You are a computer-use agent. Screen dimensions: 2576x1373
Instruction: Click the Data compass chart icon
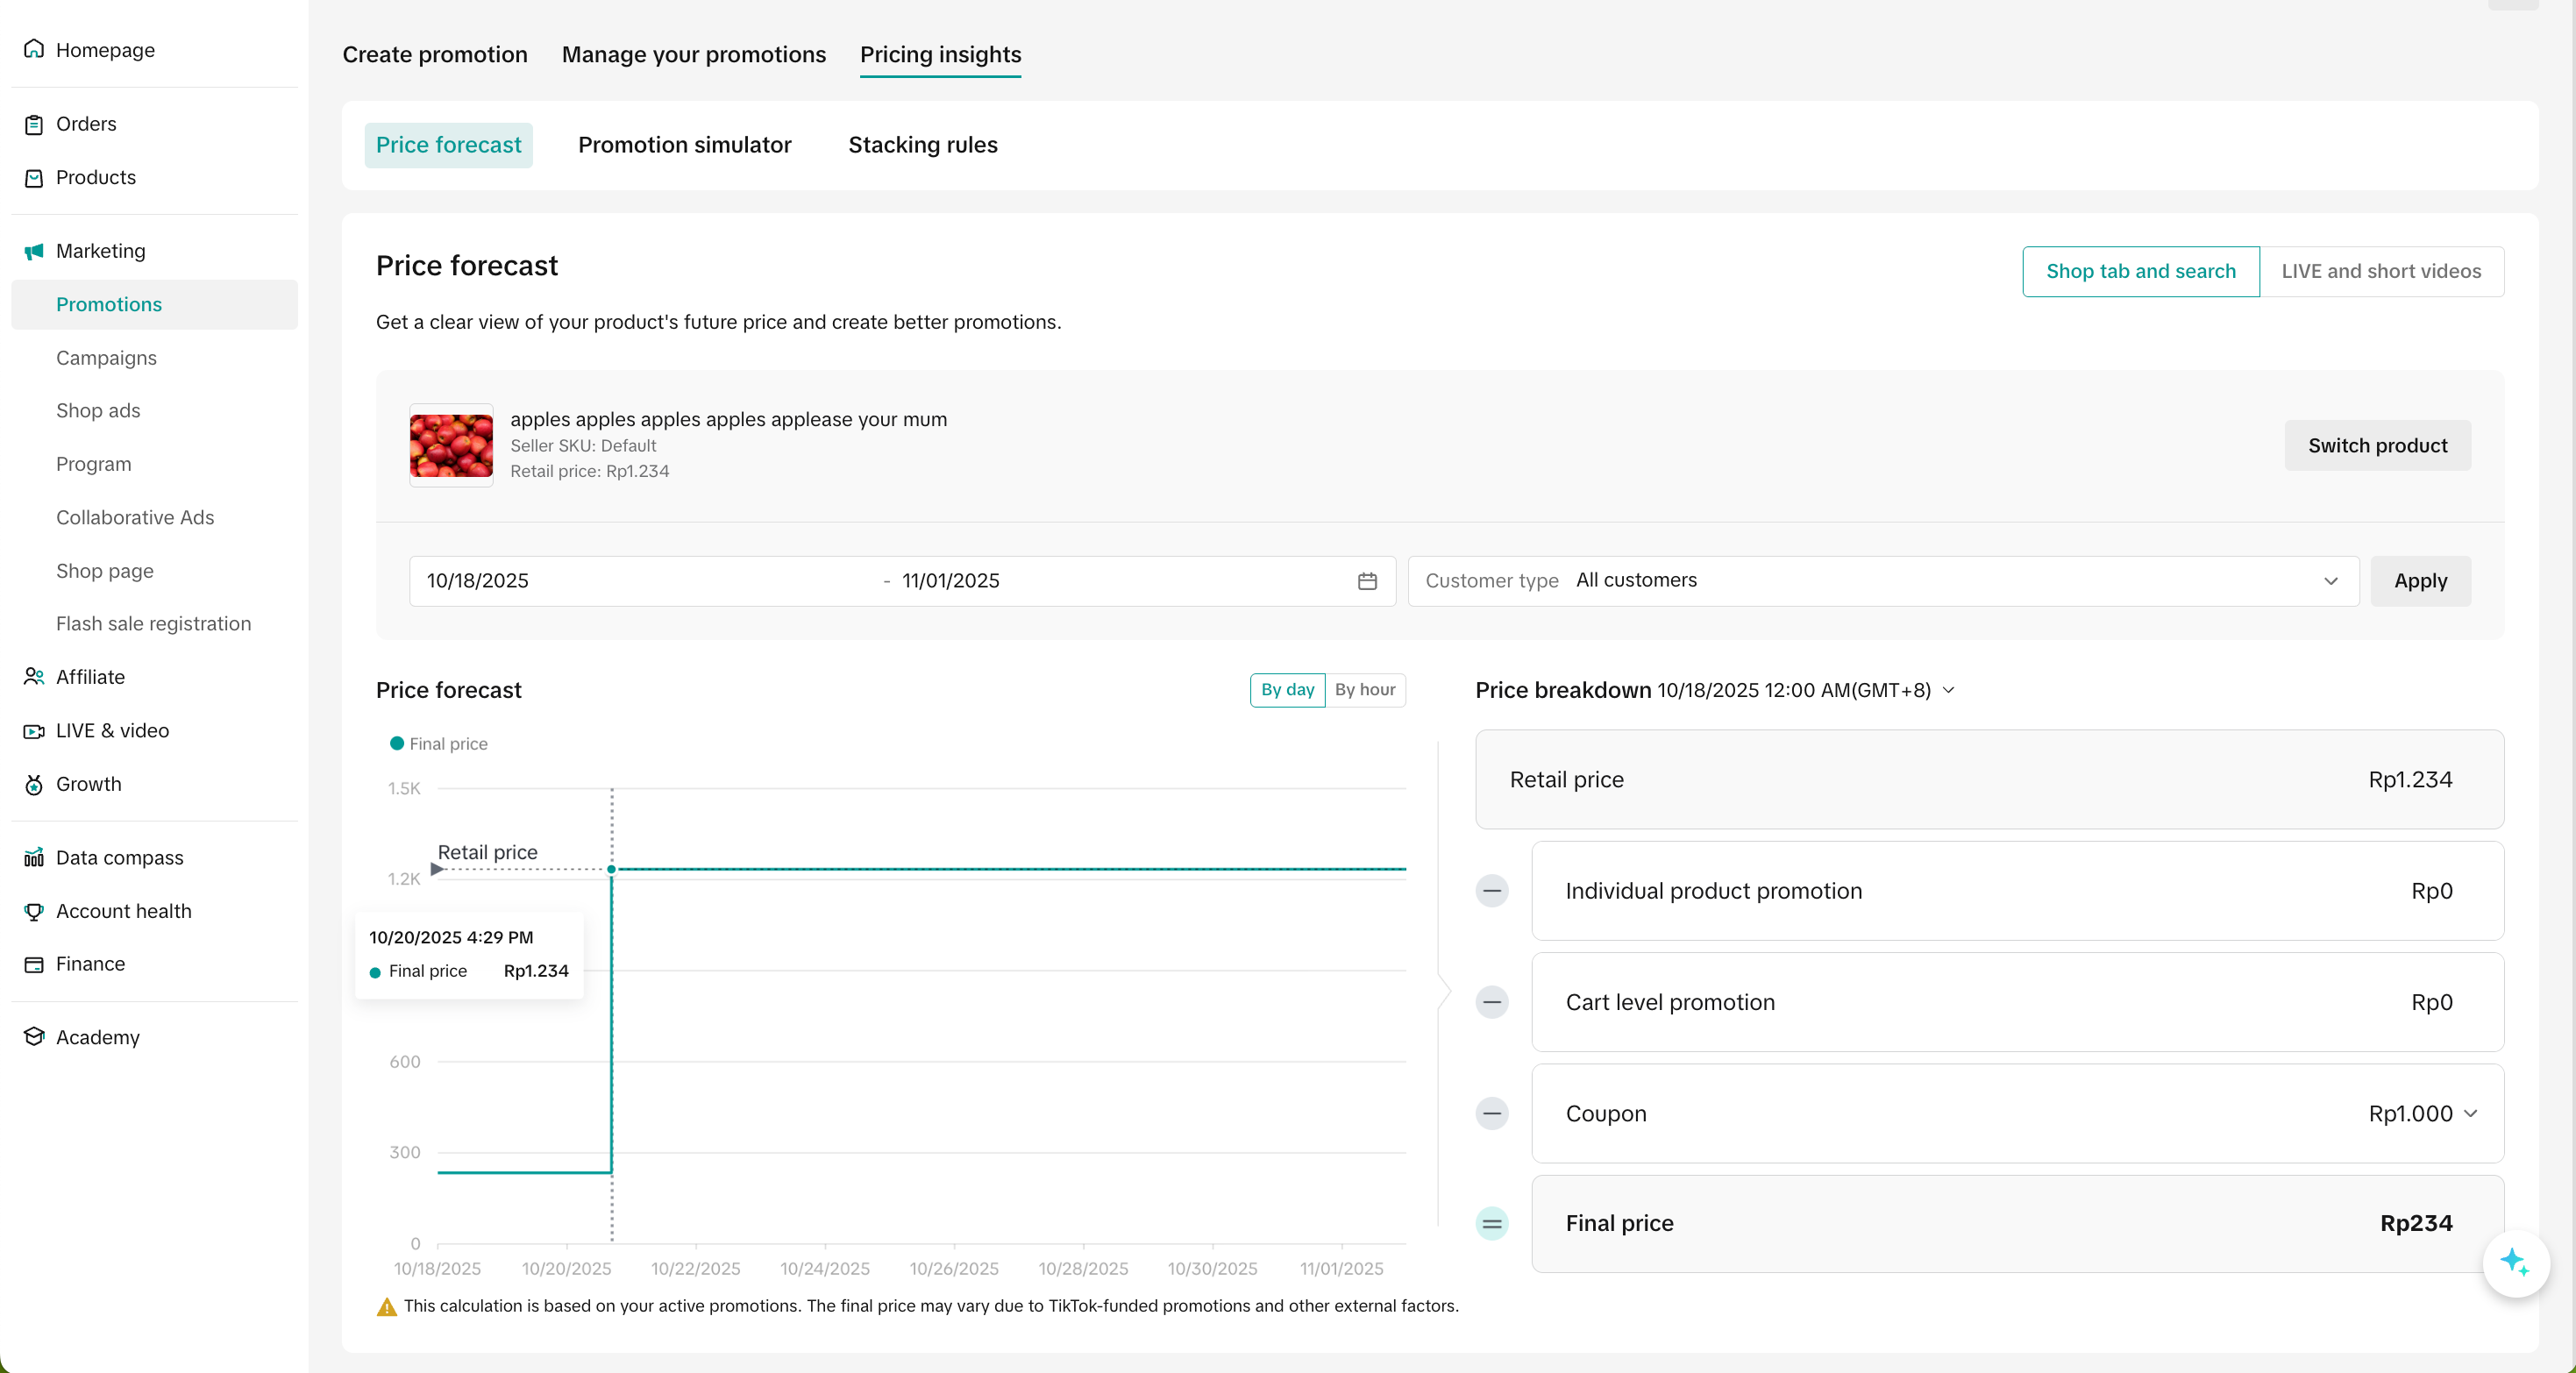click(34, 858)
